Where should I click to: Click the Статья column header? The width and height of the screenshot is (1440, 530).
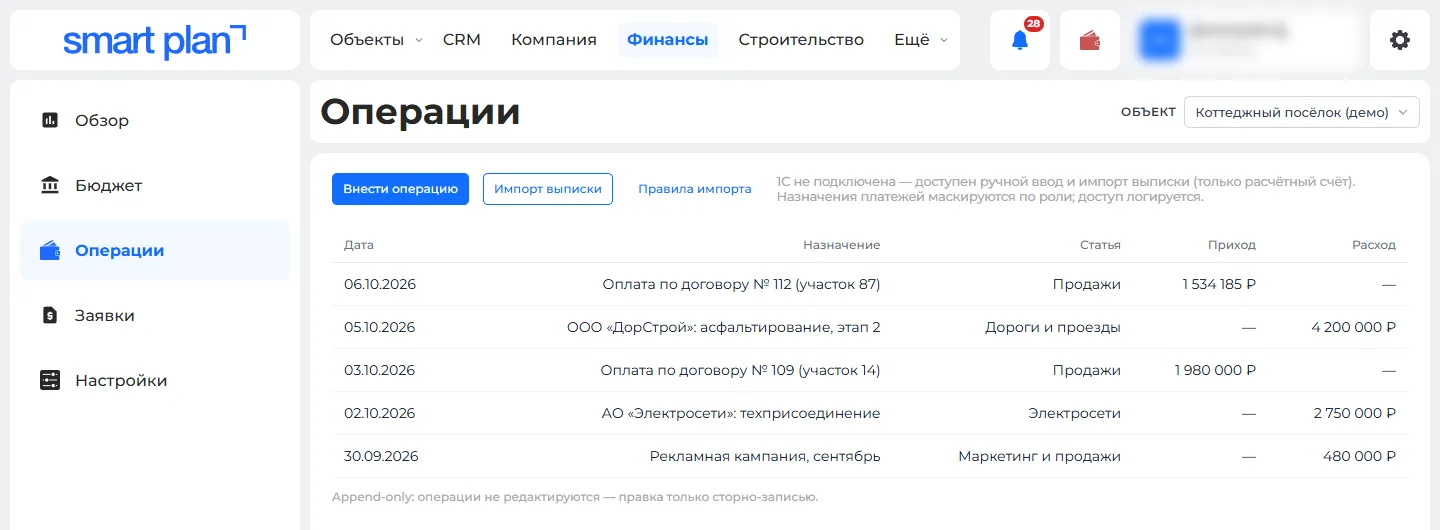(x=1100, y=245)
